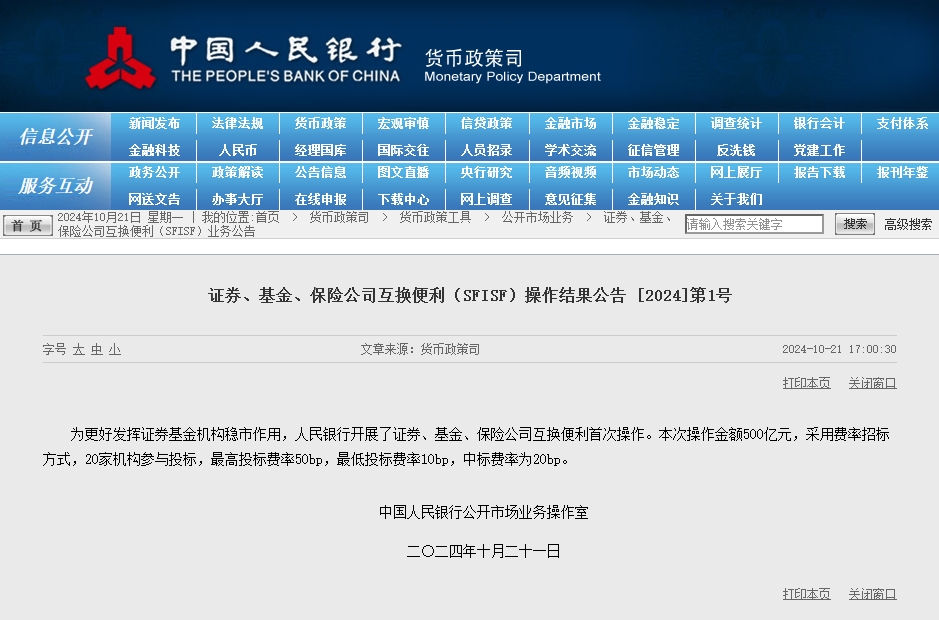Go to 办事大厅 page
The image size is (939, 620).
click(237, 199)
